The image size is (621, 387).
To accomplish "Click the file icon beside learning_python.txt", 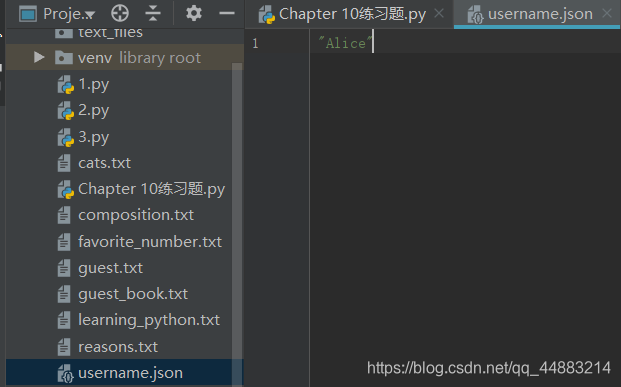I will pos(64,320).
